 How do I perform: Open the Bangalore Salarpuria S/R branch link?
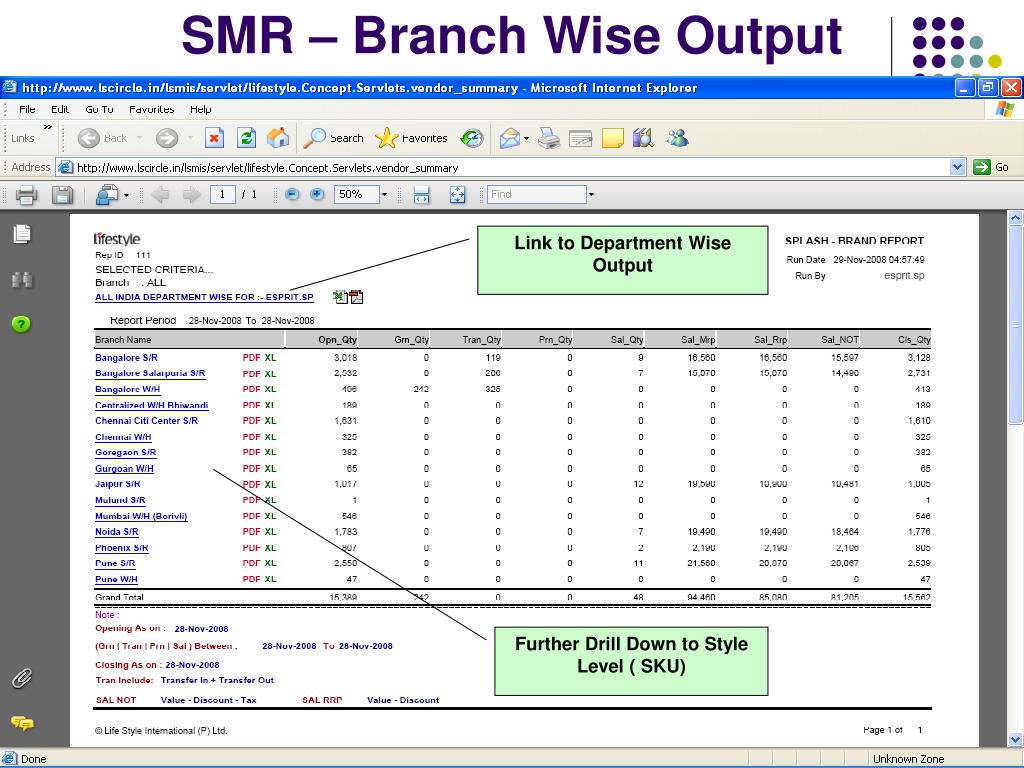[x=150, y=374]
